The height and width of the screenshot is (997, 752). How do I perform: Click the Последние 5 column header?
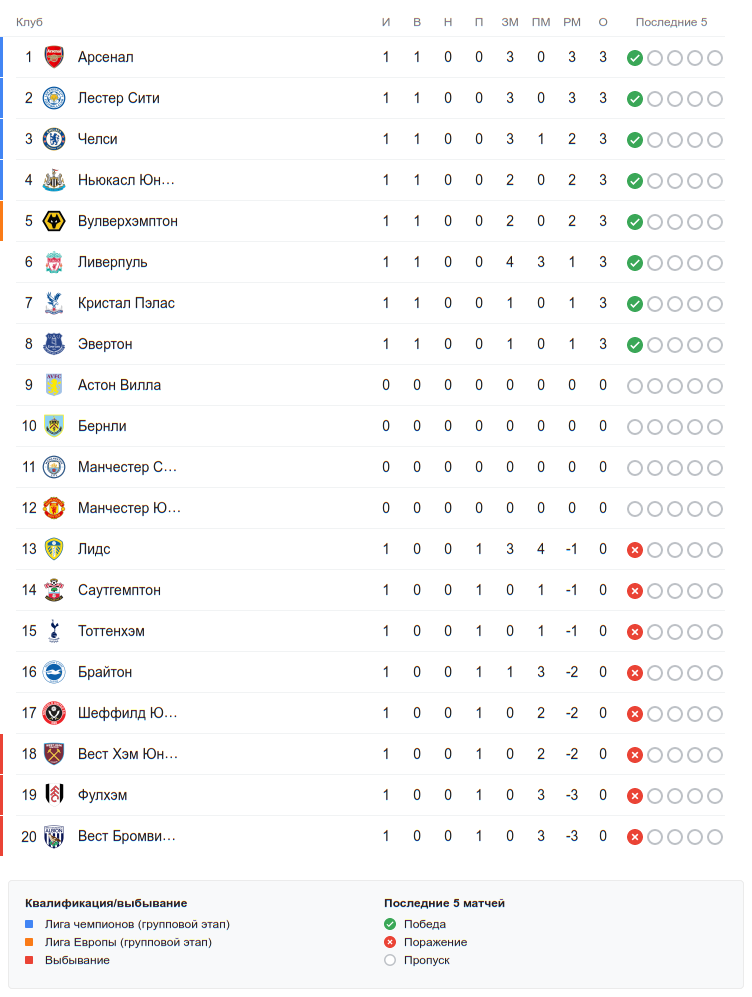pos(671,22)
